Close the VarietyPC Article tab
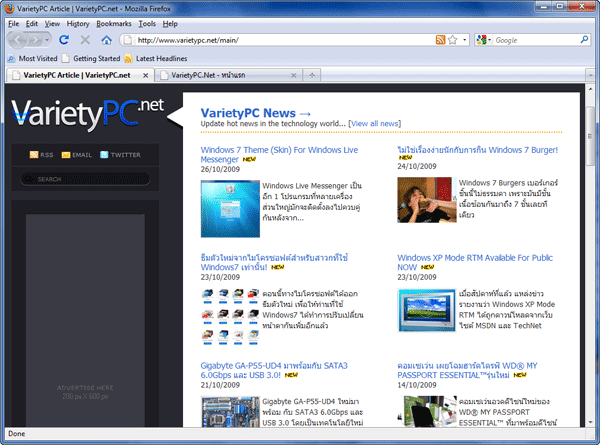This screenshot has width=600, height=445. [146, 76]
